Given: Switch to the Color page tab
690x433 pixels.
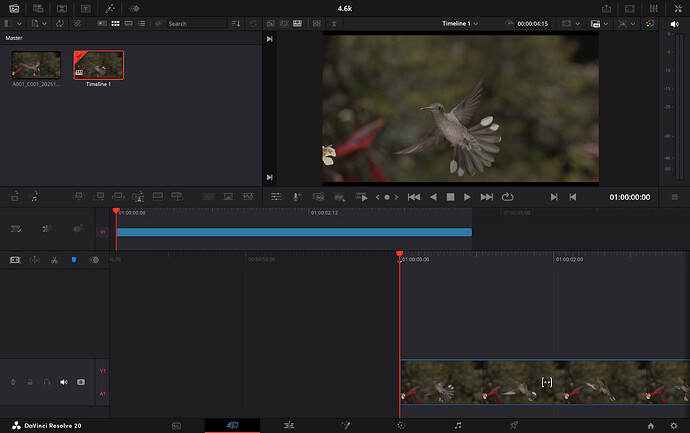Looking at the screenshot, I should (x=401, y=425).
